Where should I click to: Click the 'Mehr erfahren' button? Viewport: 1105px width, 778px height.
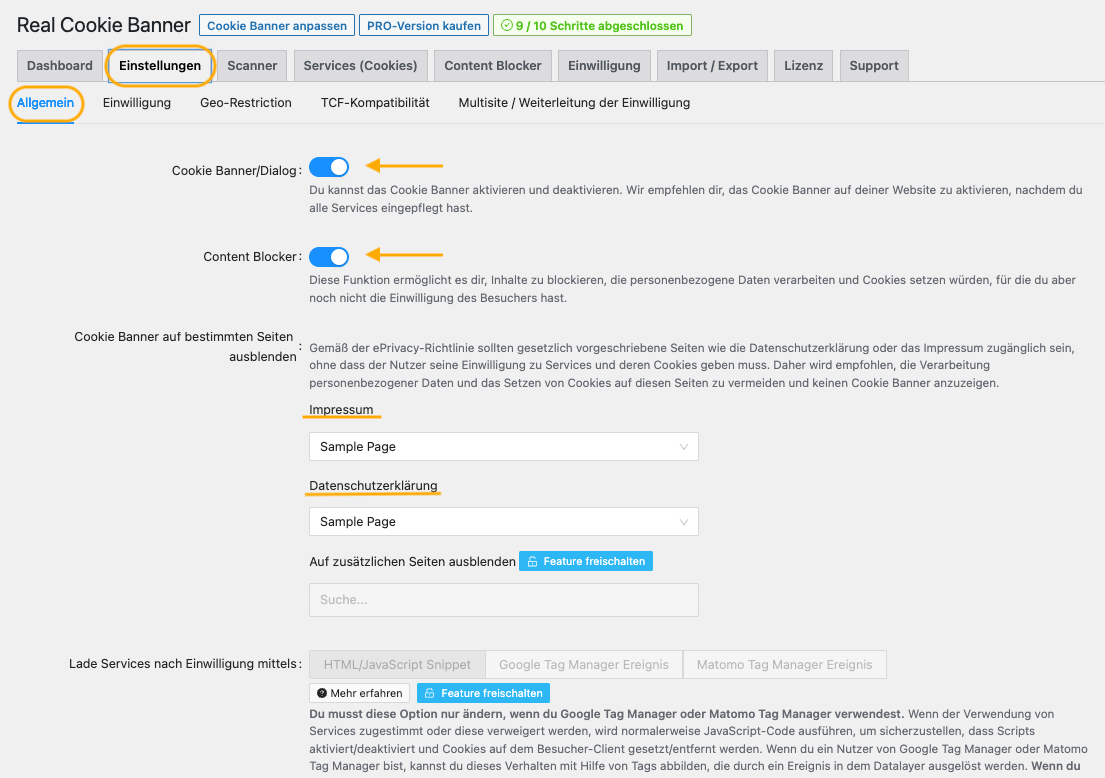(359, 693)
